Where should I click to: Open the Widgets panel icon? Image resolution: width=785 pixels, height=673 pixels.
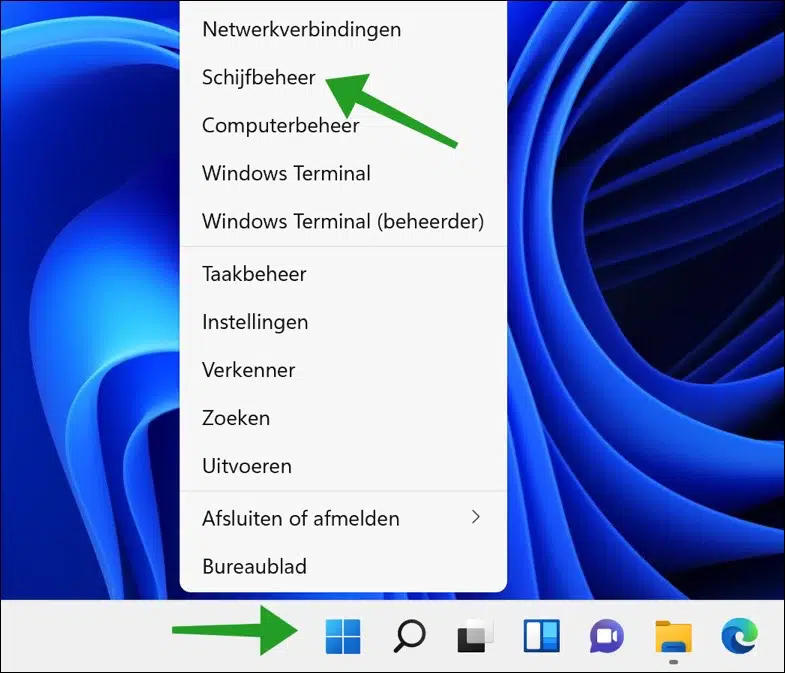coord(542,636)
